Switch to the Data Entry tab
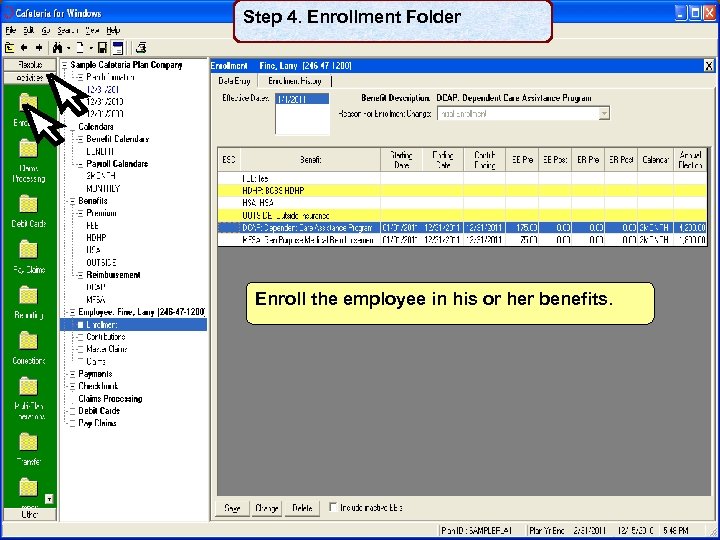Screen dimensions: 720x540 234,81
